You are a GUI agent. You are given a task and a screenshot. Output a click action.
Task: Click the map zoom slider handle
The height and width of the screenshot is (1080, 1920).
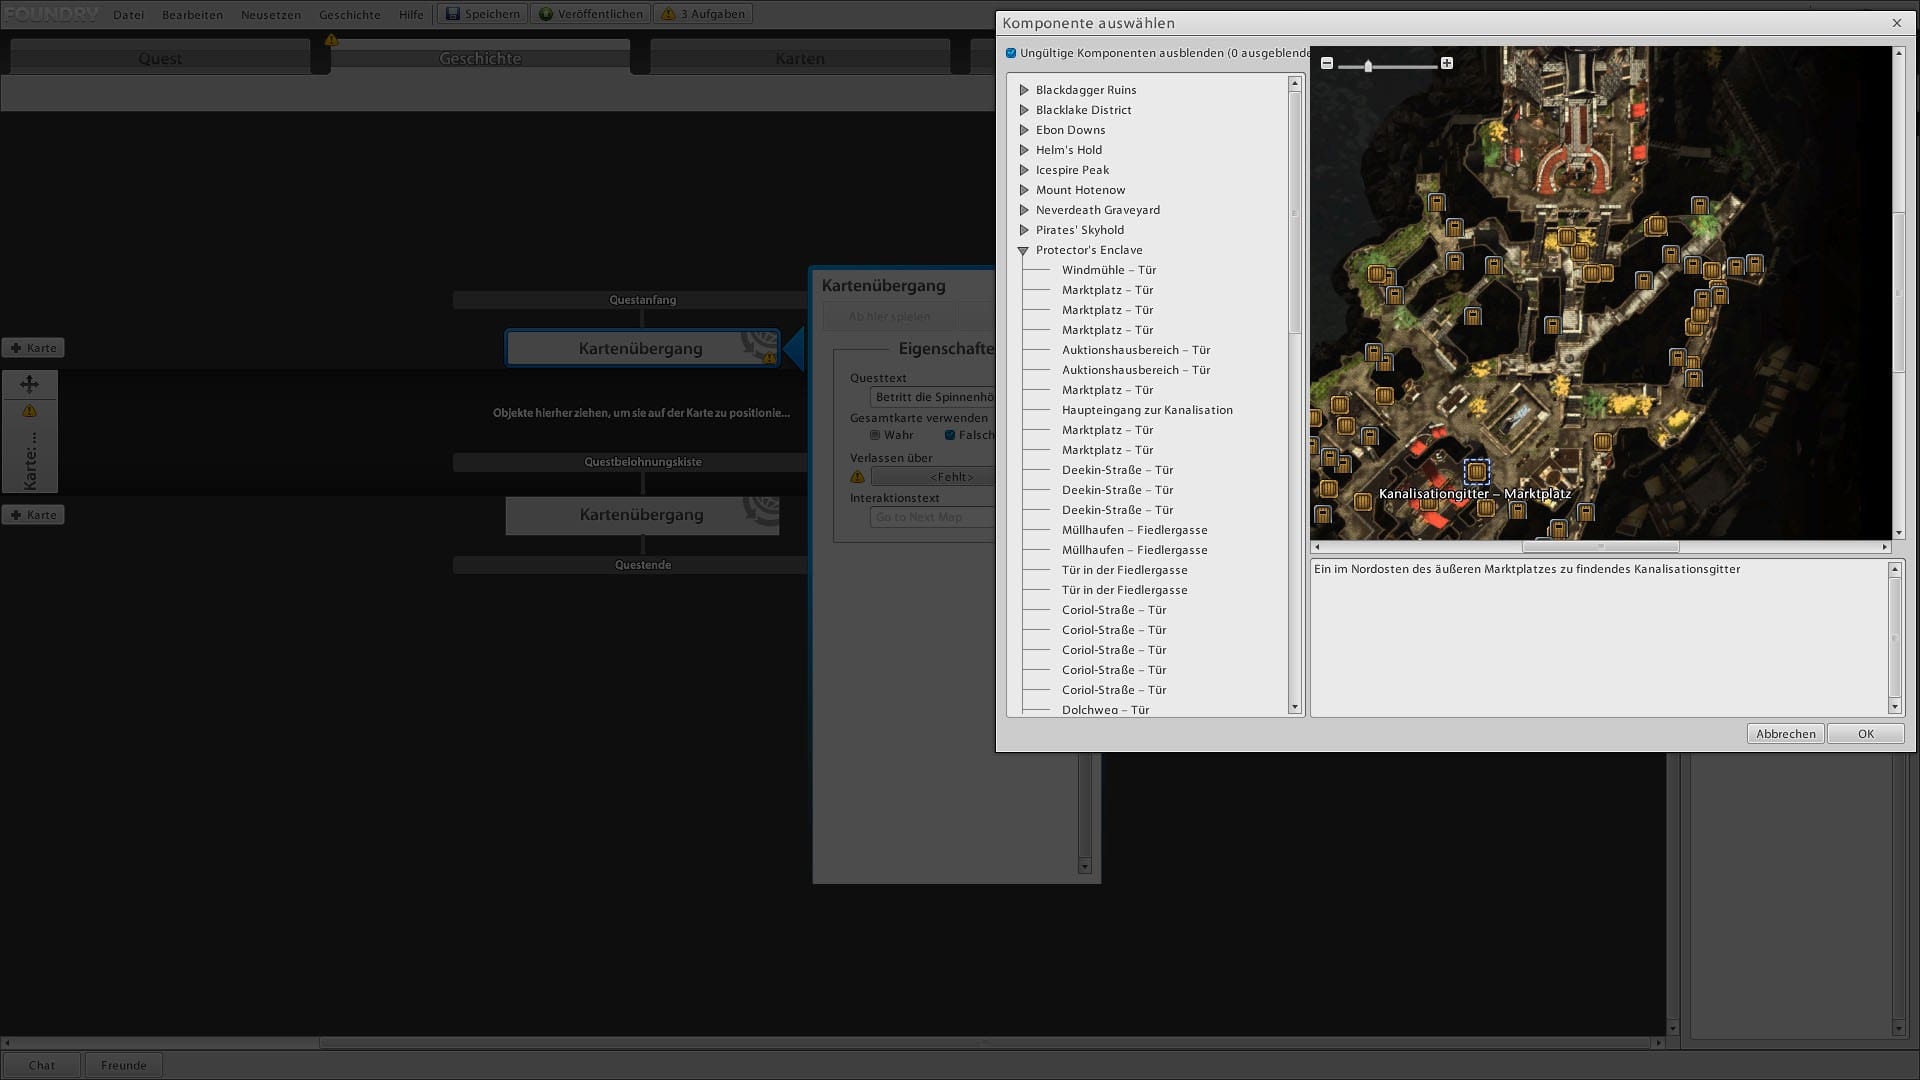click(x=1368, y=66)
